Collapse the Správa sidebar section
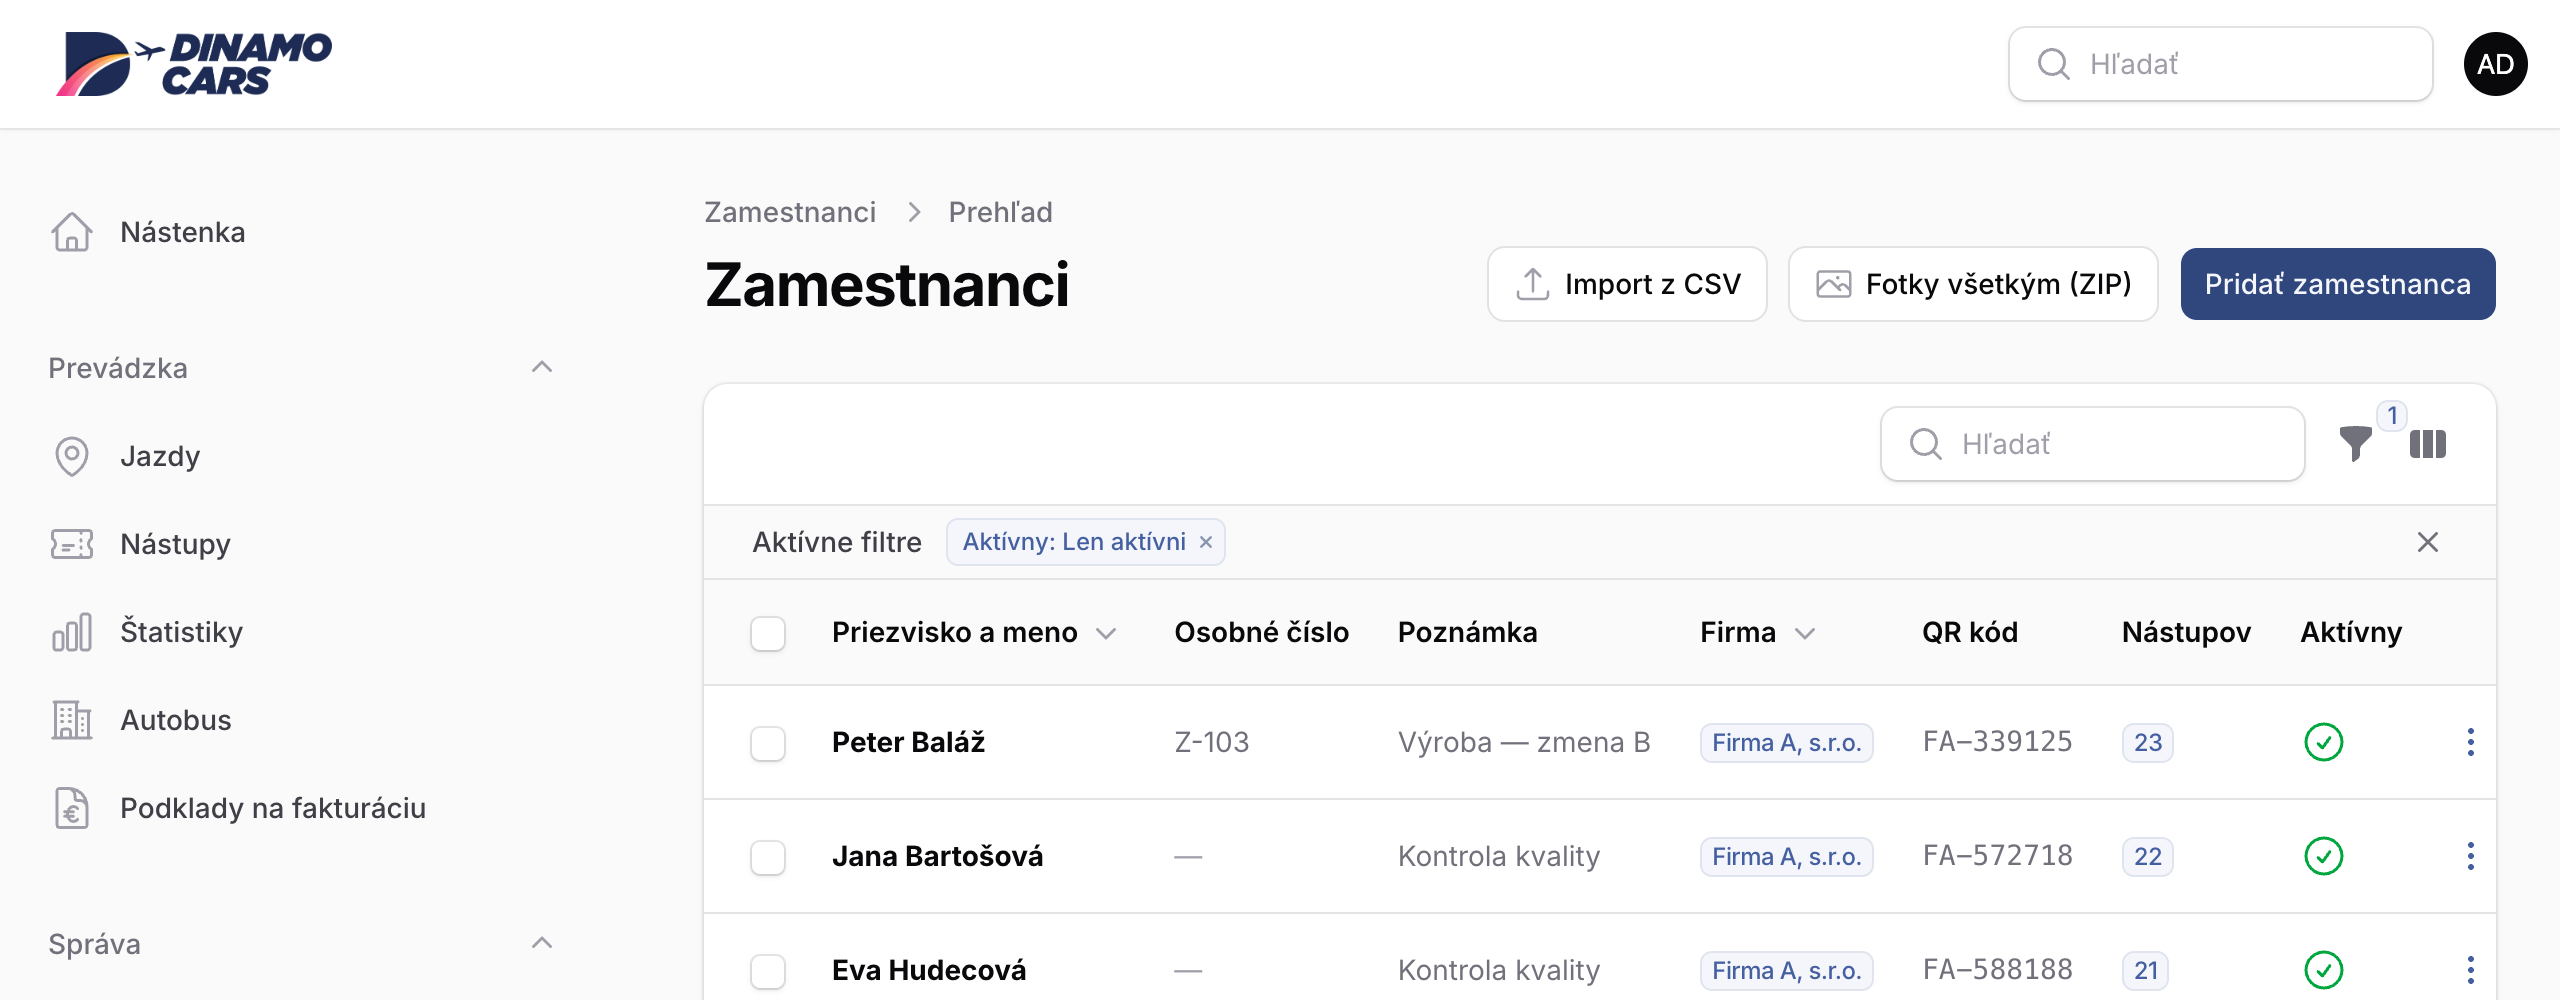This screenshot has width=2560, height=1000. pos(542,944)
